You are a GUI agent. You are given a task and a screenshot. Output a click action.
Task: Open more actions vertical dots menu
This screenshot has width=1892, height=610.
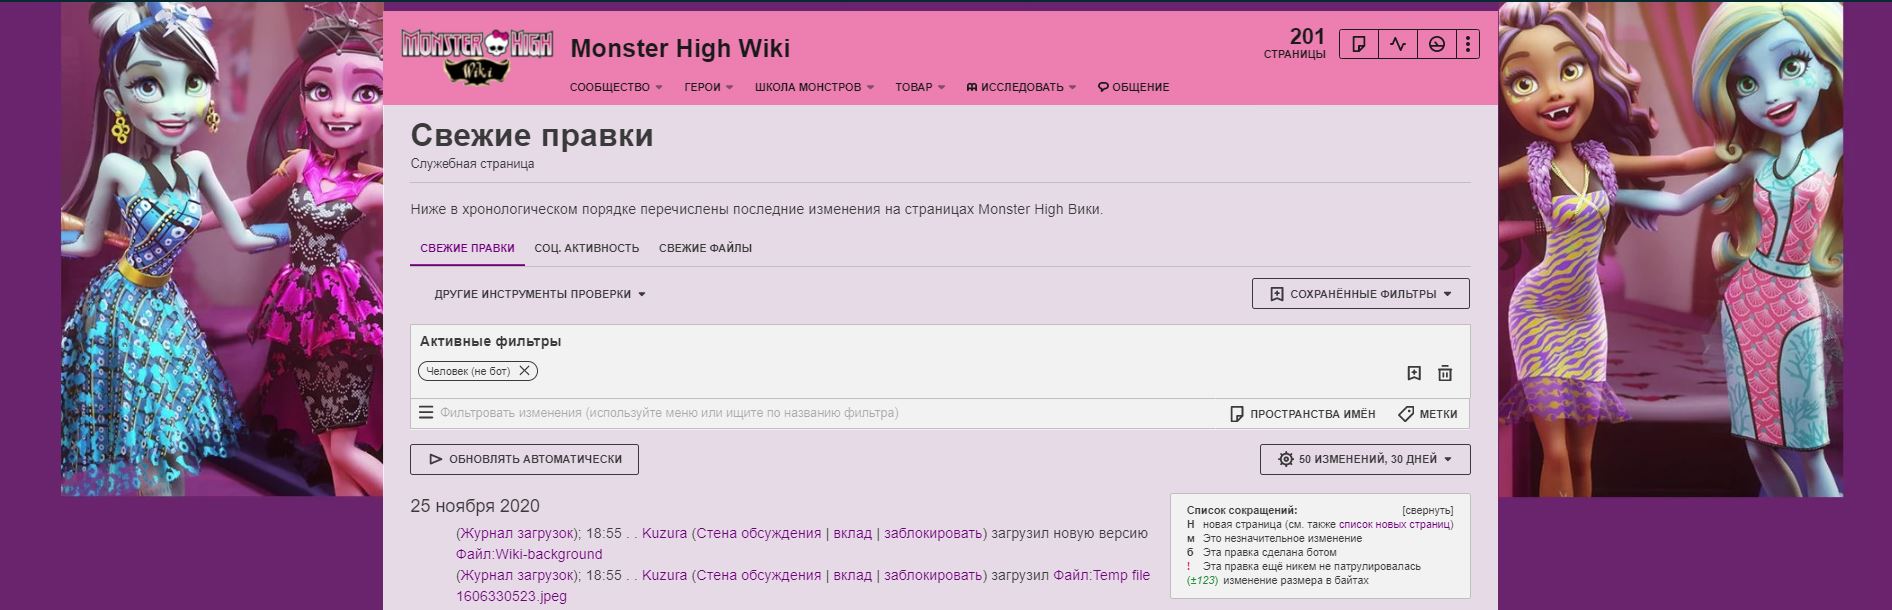point(1468,44)
